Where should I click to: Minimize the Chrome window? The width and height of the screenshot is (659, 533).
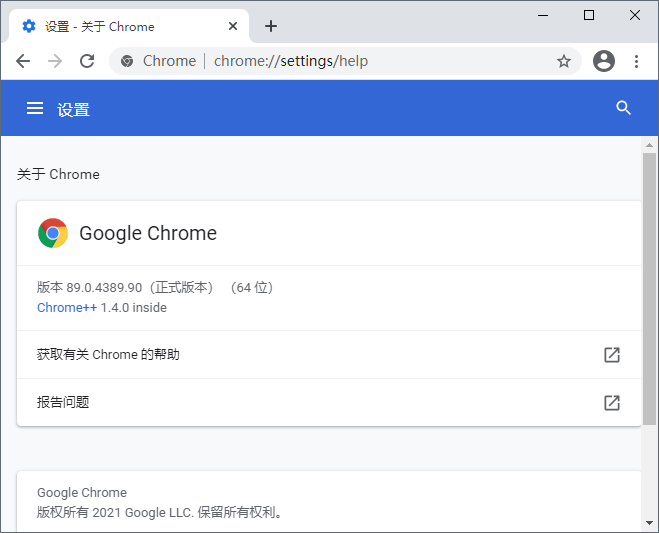543,16
